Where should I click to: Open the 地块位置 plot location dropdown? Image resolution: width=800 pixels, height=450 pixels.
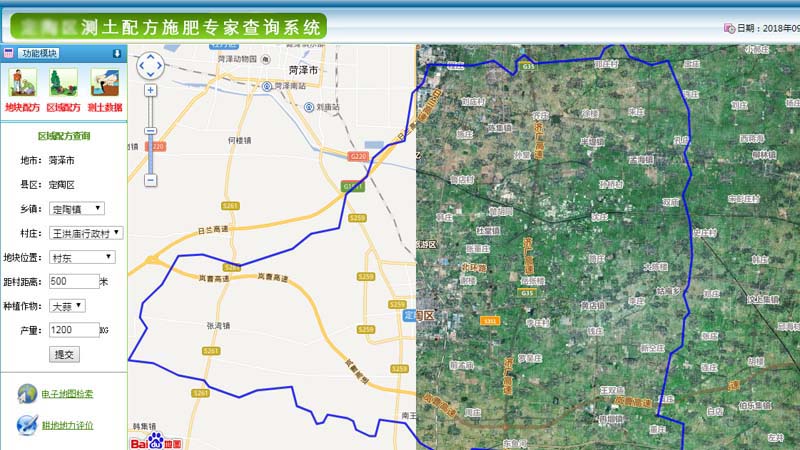pyautogui.click(x=82, y=257)
